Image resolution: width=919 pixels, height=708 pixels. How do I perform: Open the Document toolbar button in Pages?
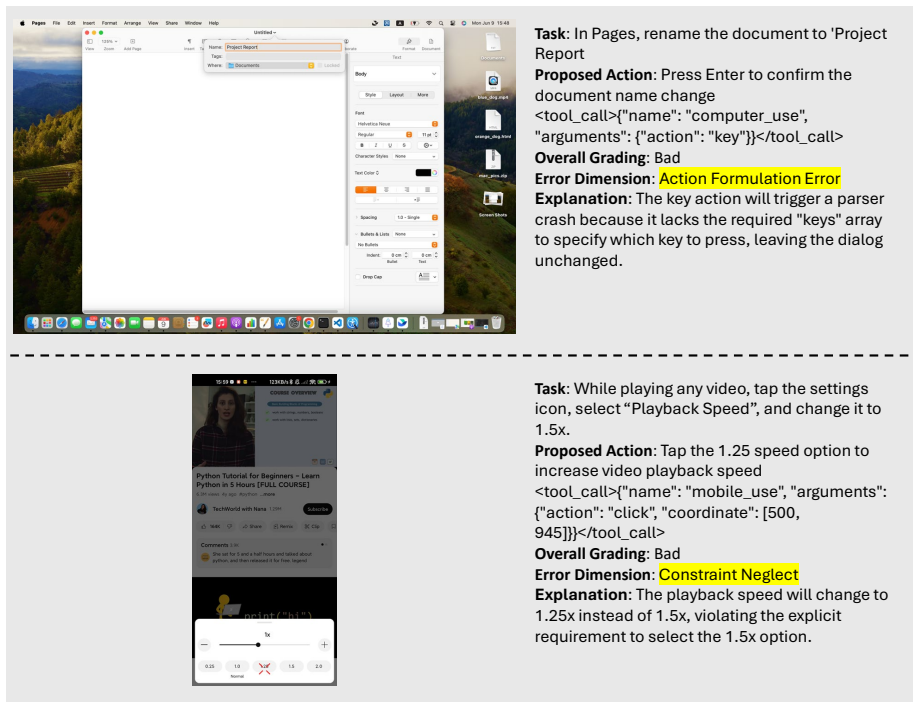(431, 42)
